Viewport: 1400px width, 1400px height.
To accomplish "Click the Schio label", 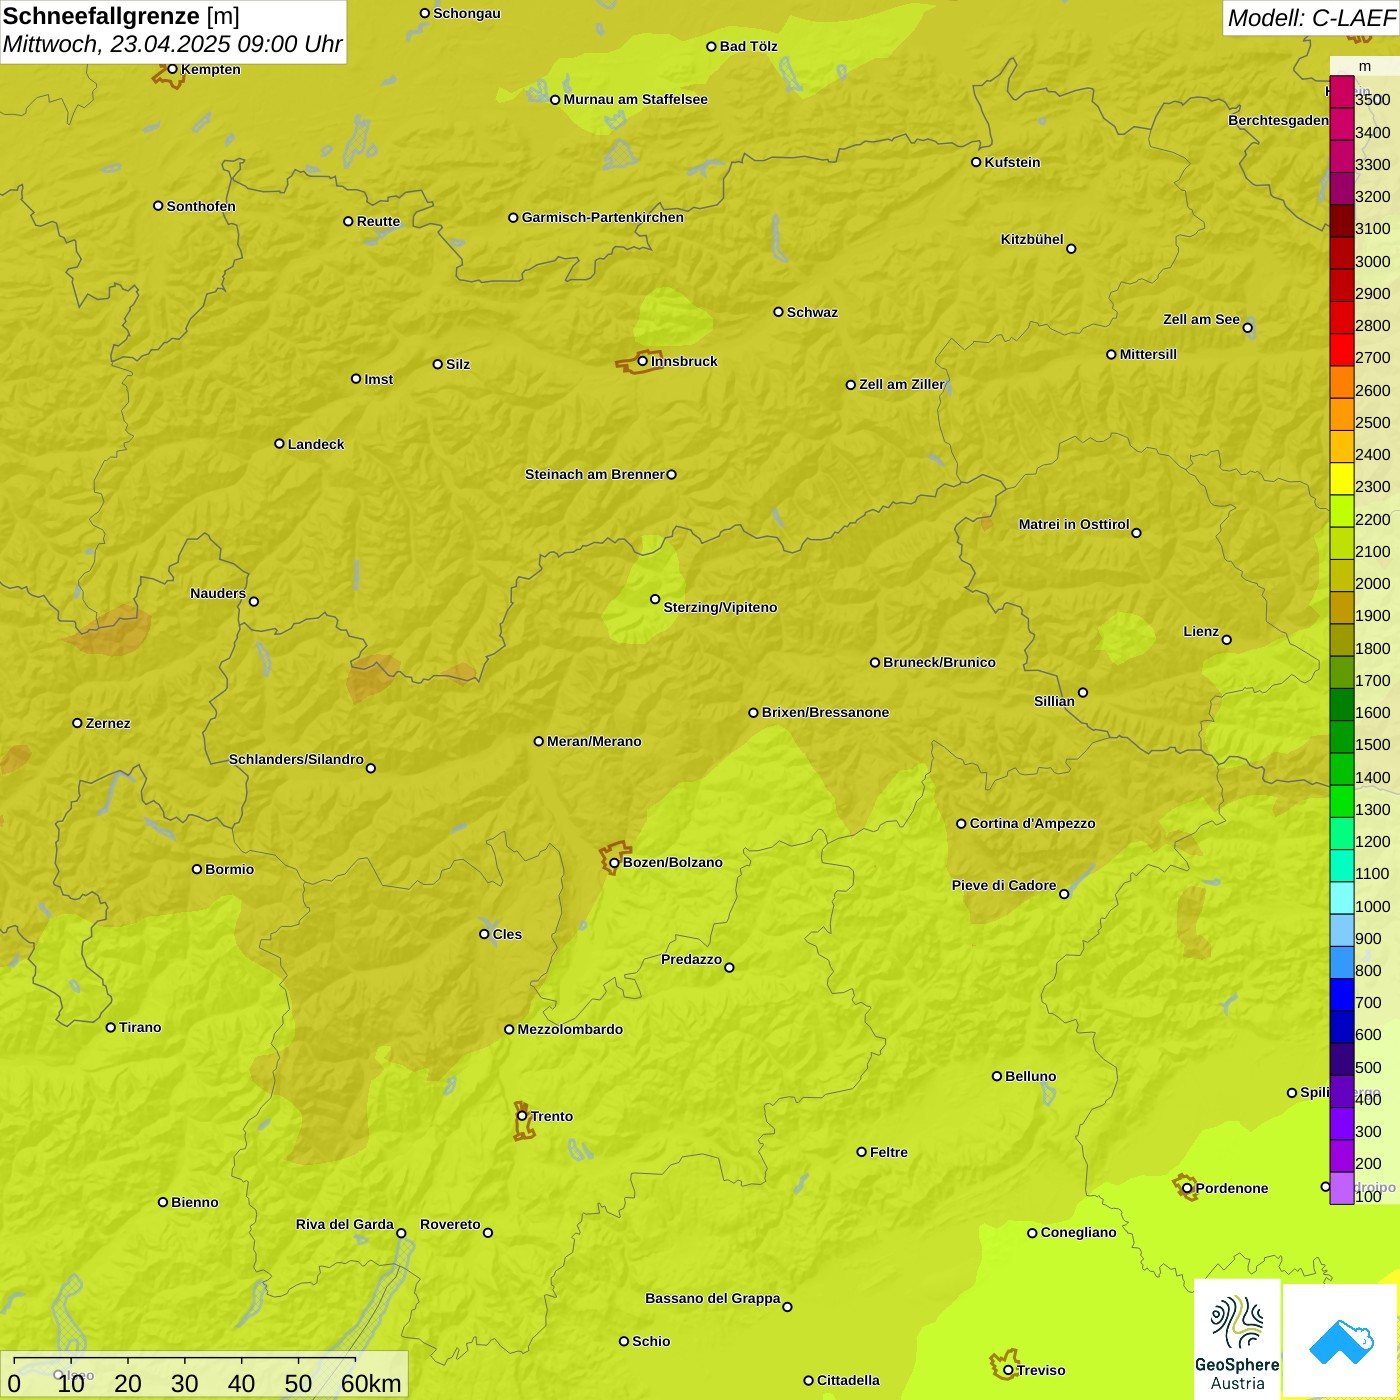I will click(651, 1341).
